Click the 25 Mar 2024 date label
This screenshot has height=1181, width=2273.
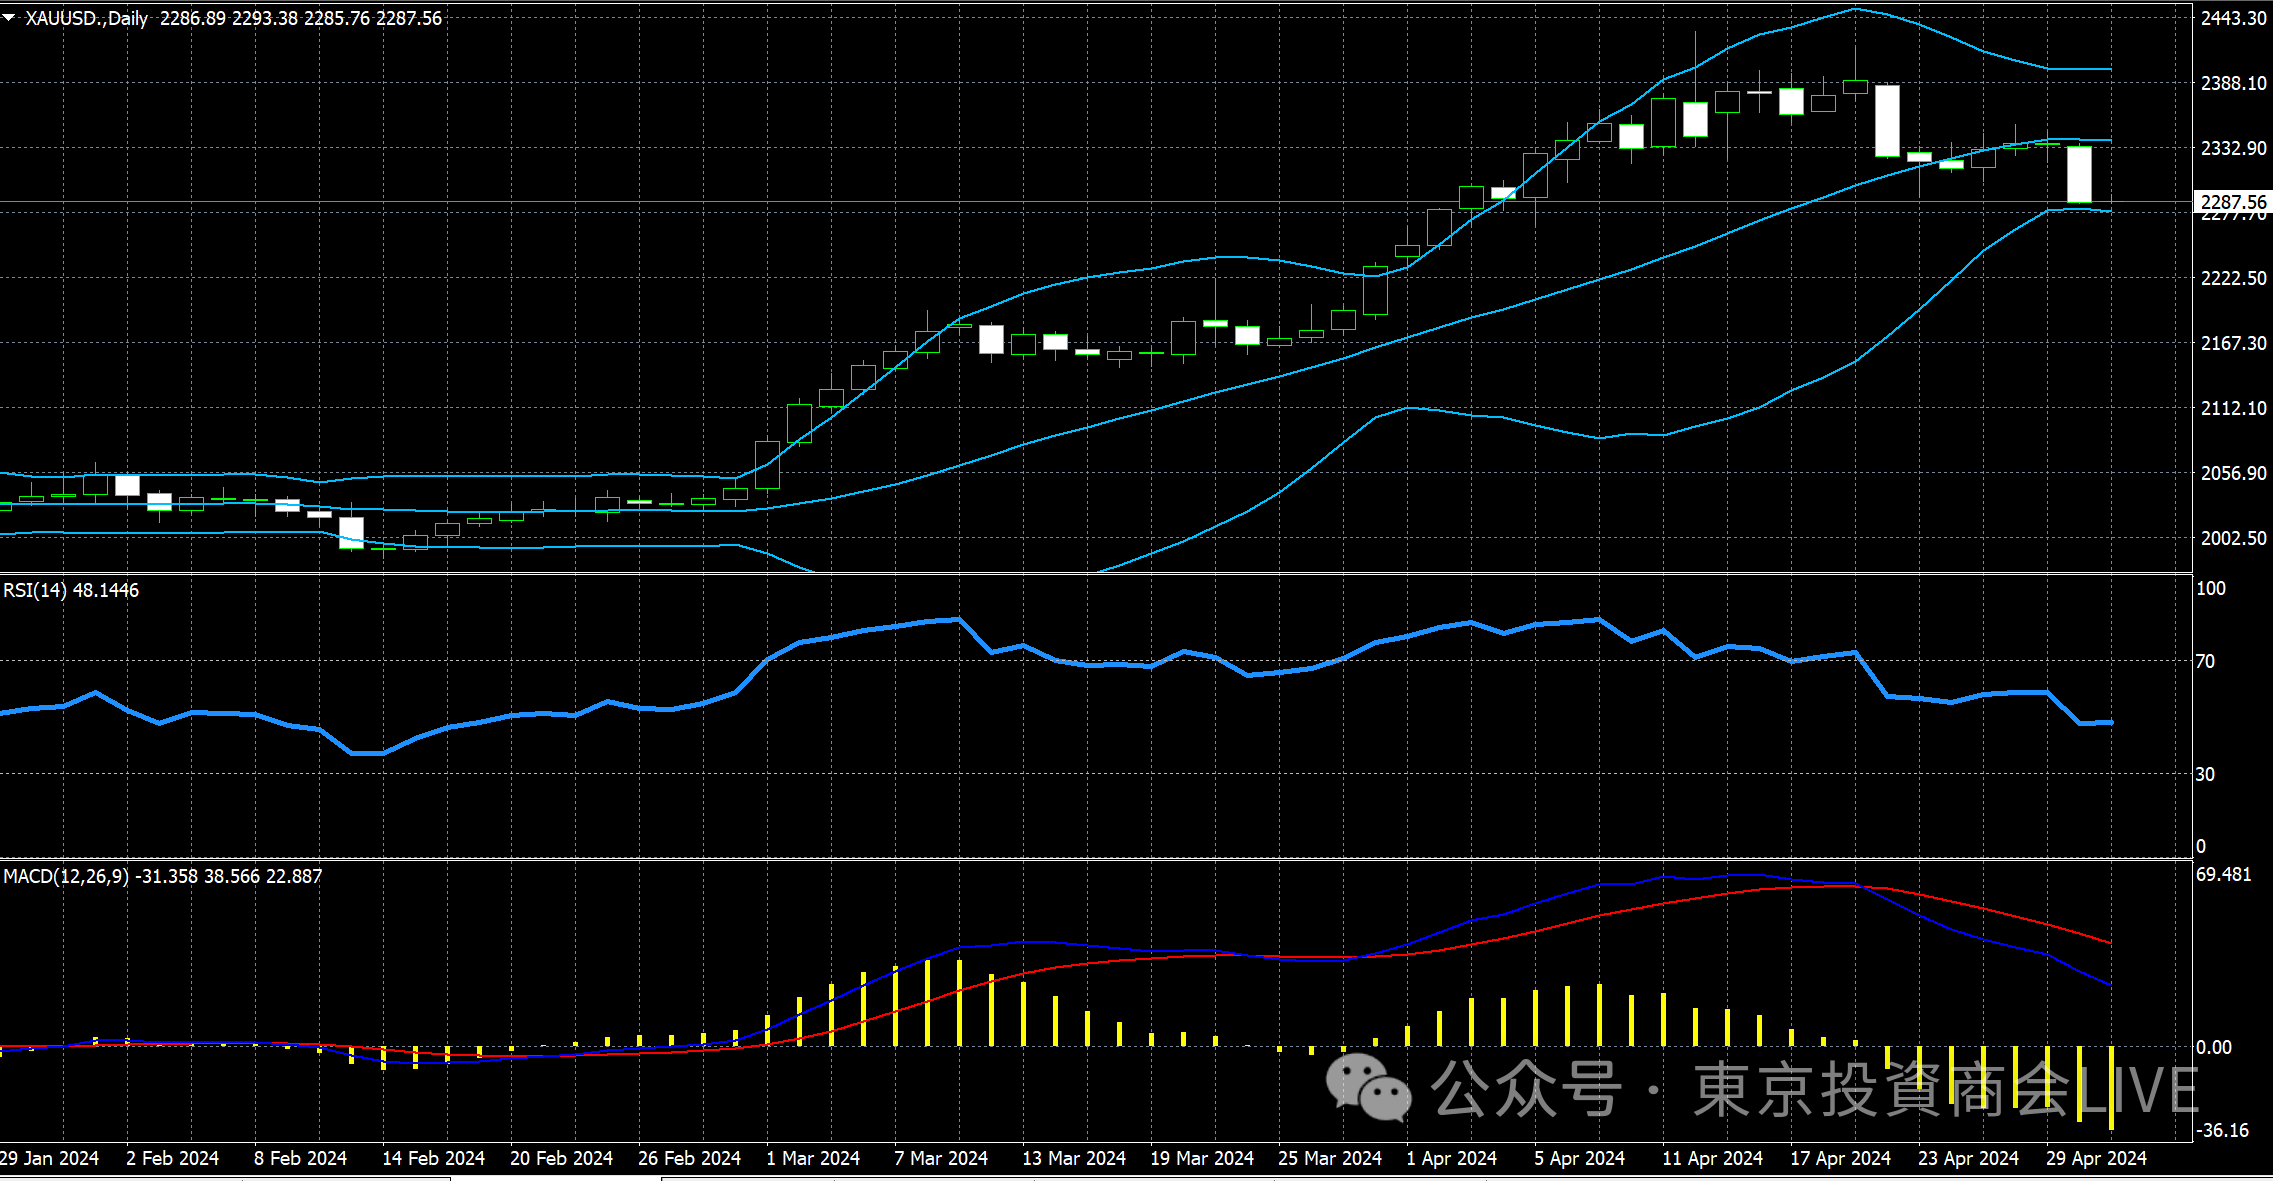click(1330, 1158)
